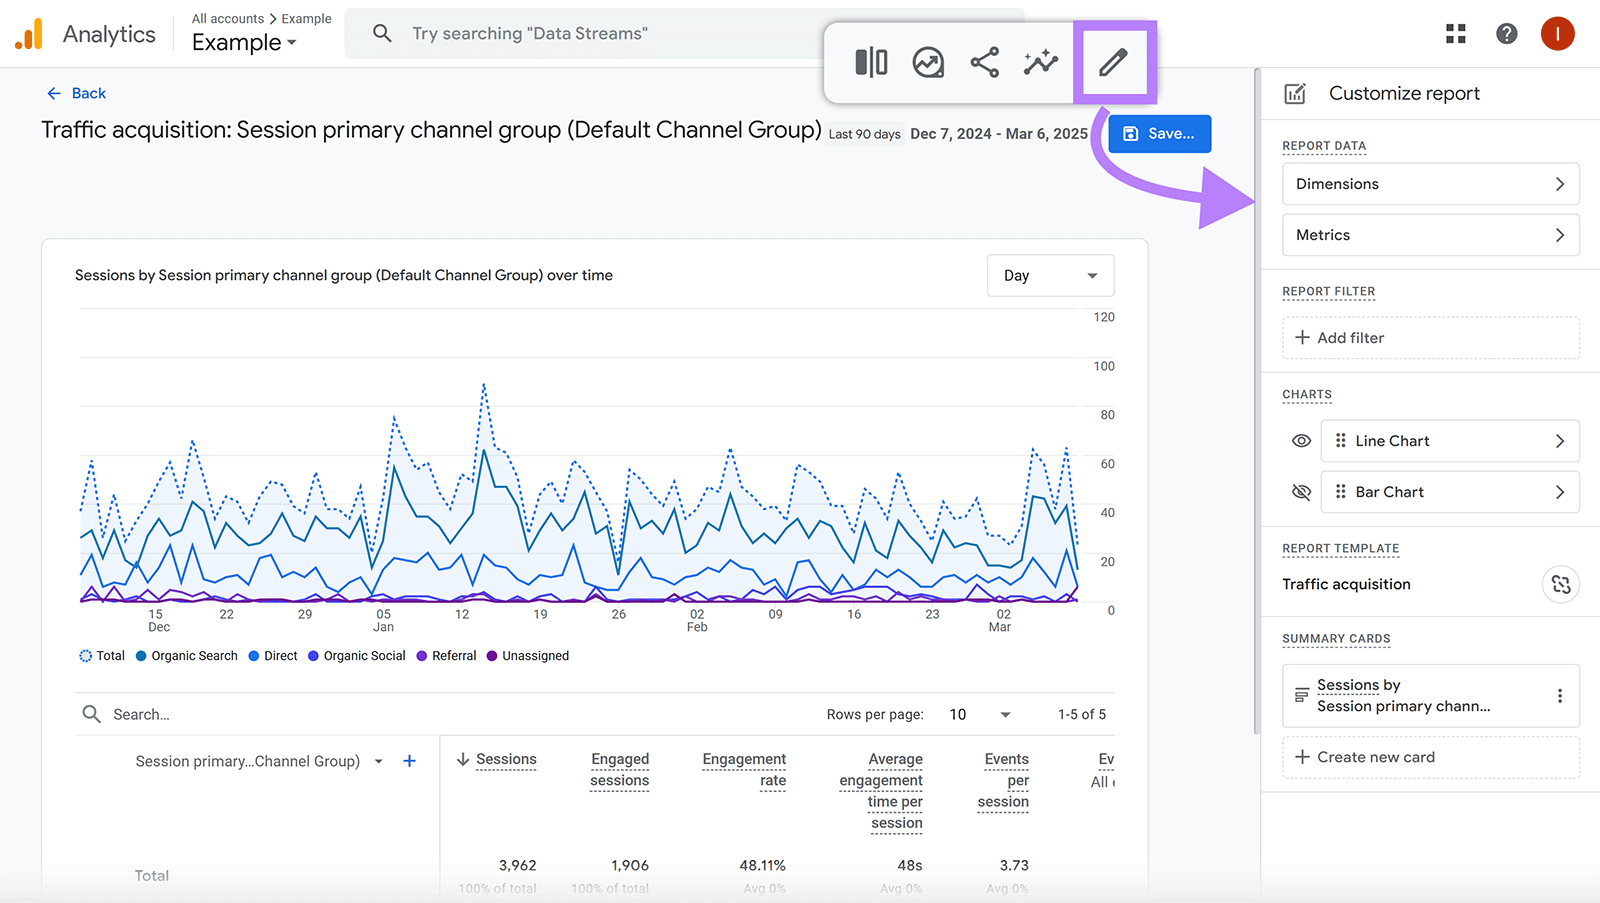1600x903 pixels.
Task: Toggle Organic Search series in chart legend
Action: pos(187,656)
